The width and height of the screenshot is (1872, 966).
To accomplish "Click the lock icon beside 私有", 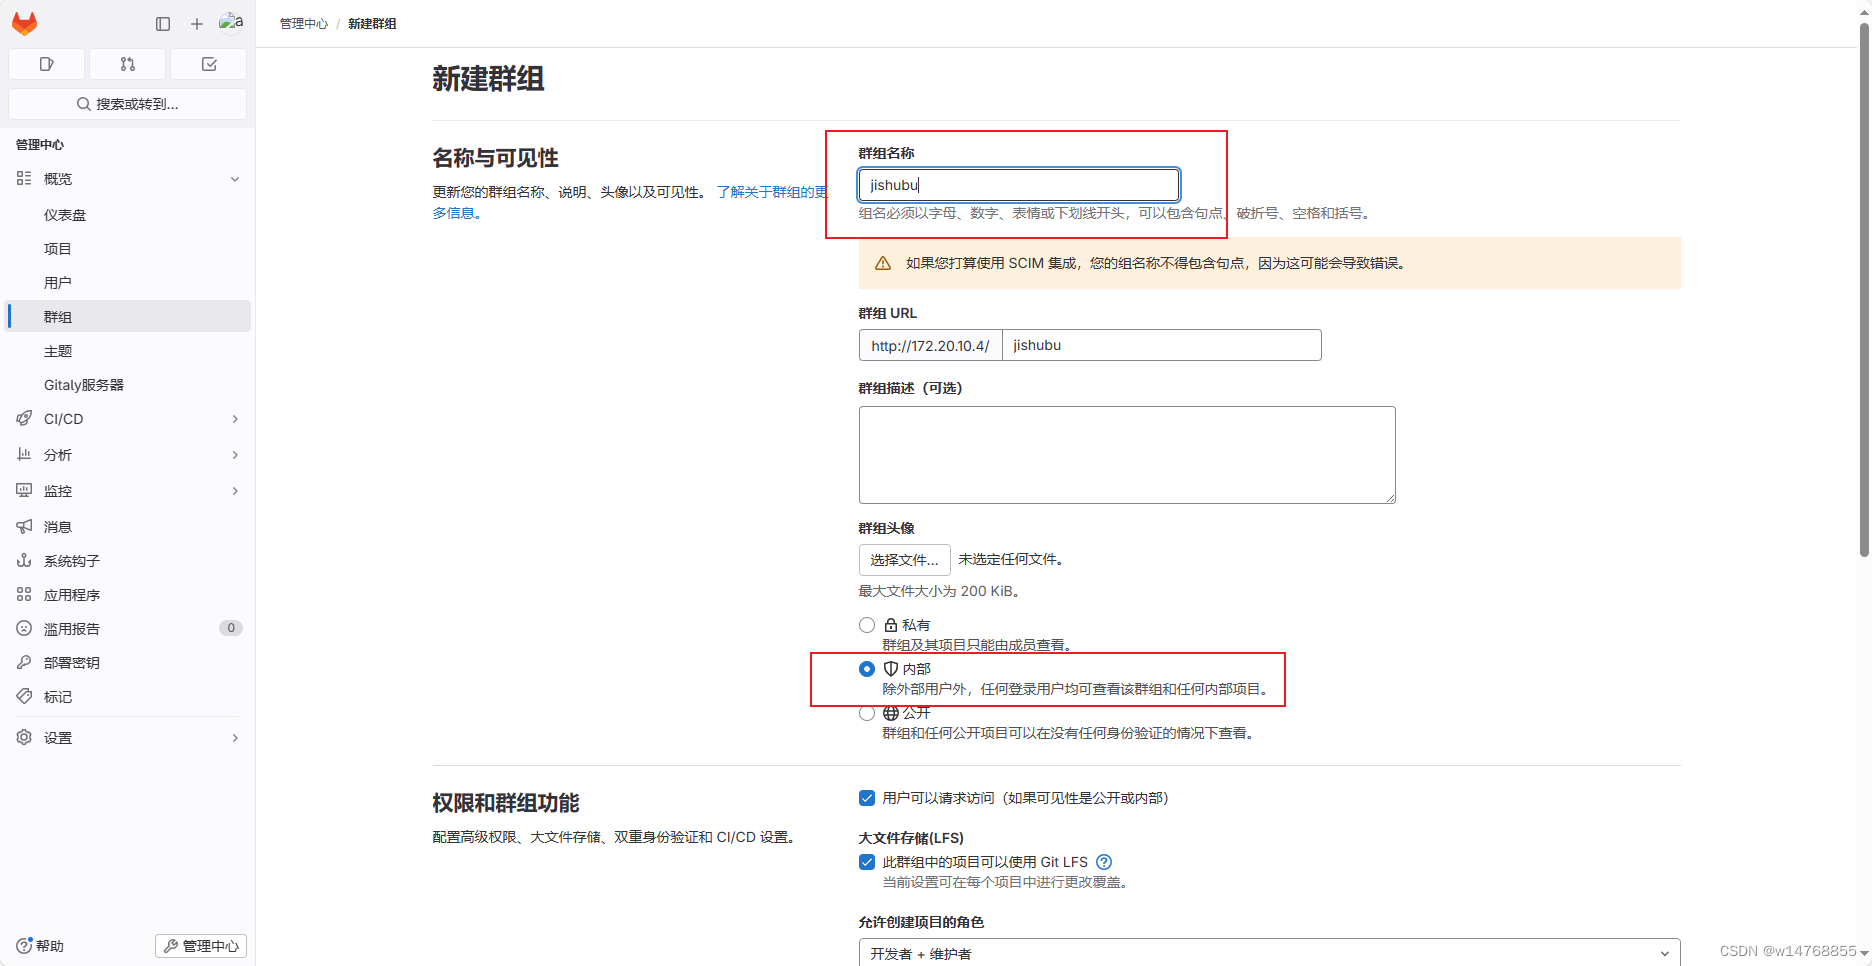I will coord(891,625).
